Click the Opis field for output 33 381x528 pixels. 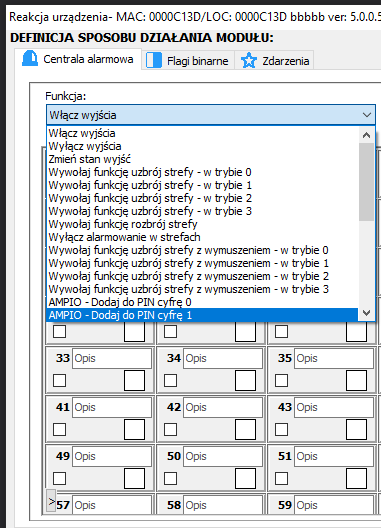(112, 358)
